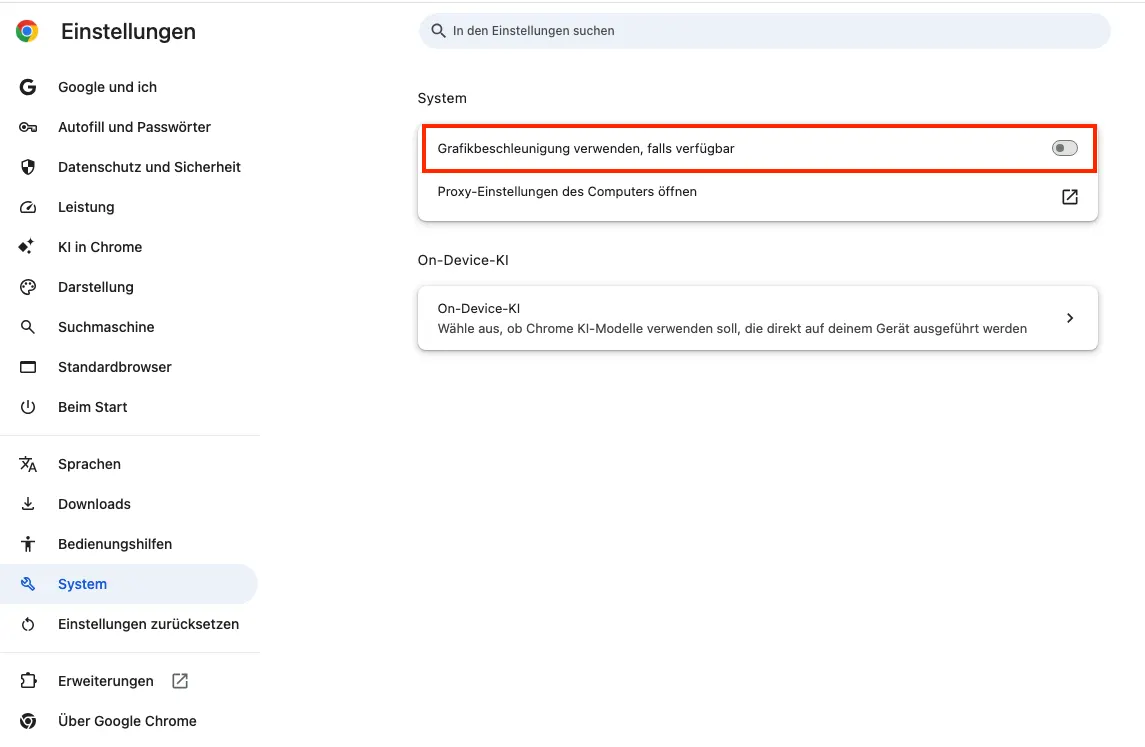Open Einstellungen zurücksetzen page
1145x747 pixels.
[148, 624]
